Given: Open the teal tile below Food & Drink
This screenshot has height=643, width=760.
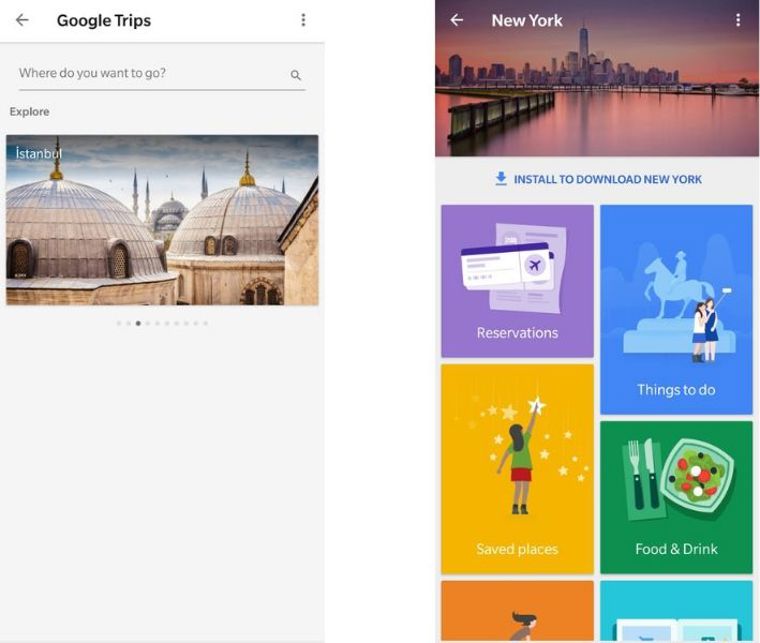Looking at the screenshot, I should pos(676,611).
